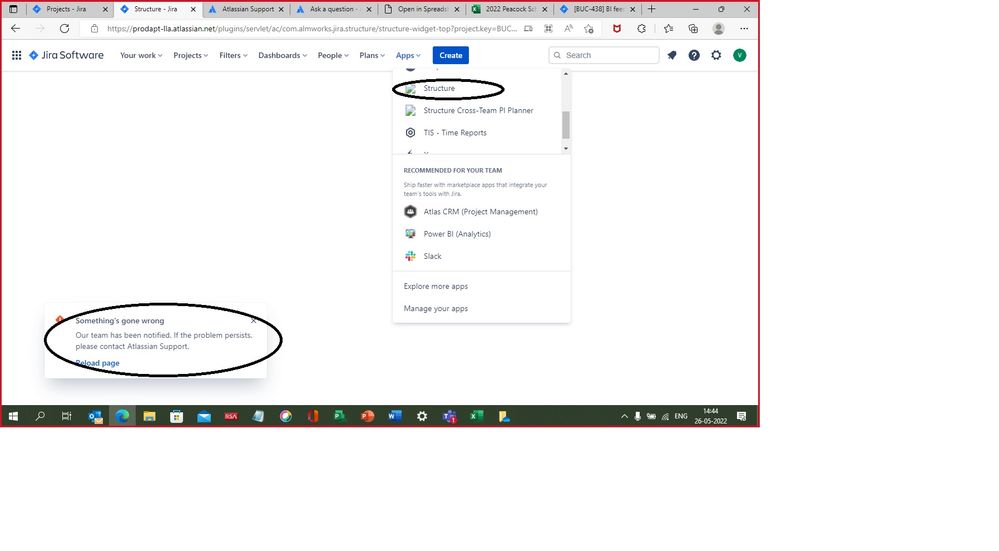Open the Windows action center
Image resolution: width=999 pixels, height=551 pixels.
(742, 417)
